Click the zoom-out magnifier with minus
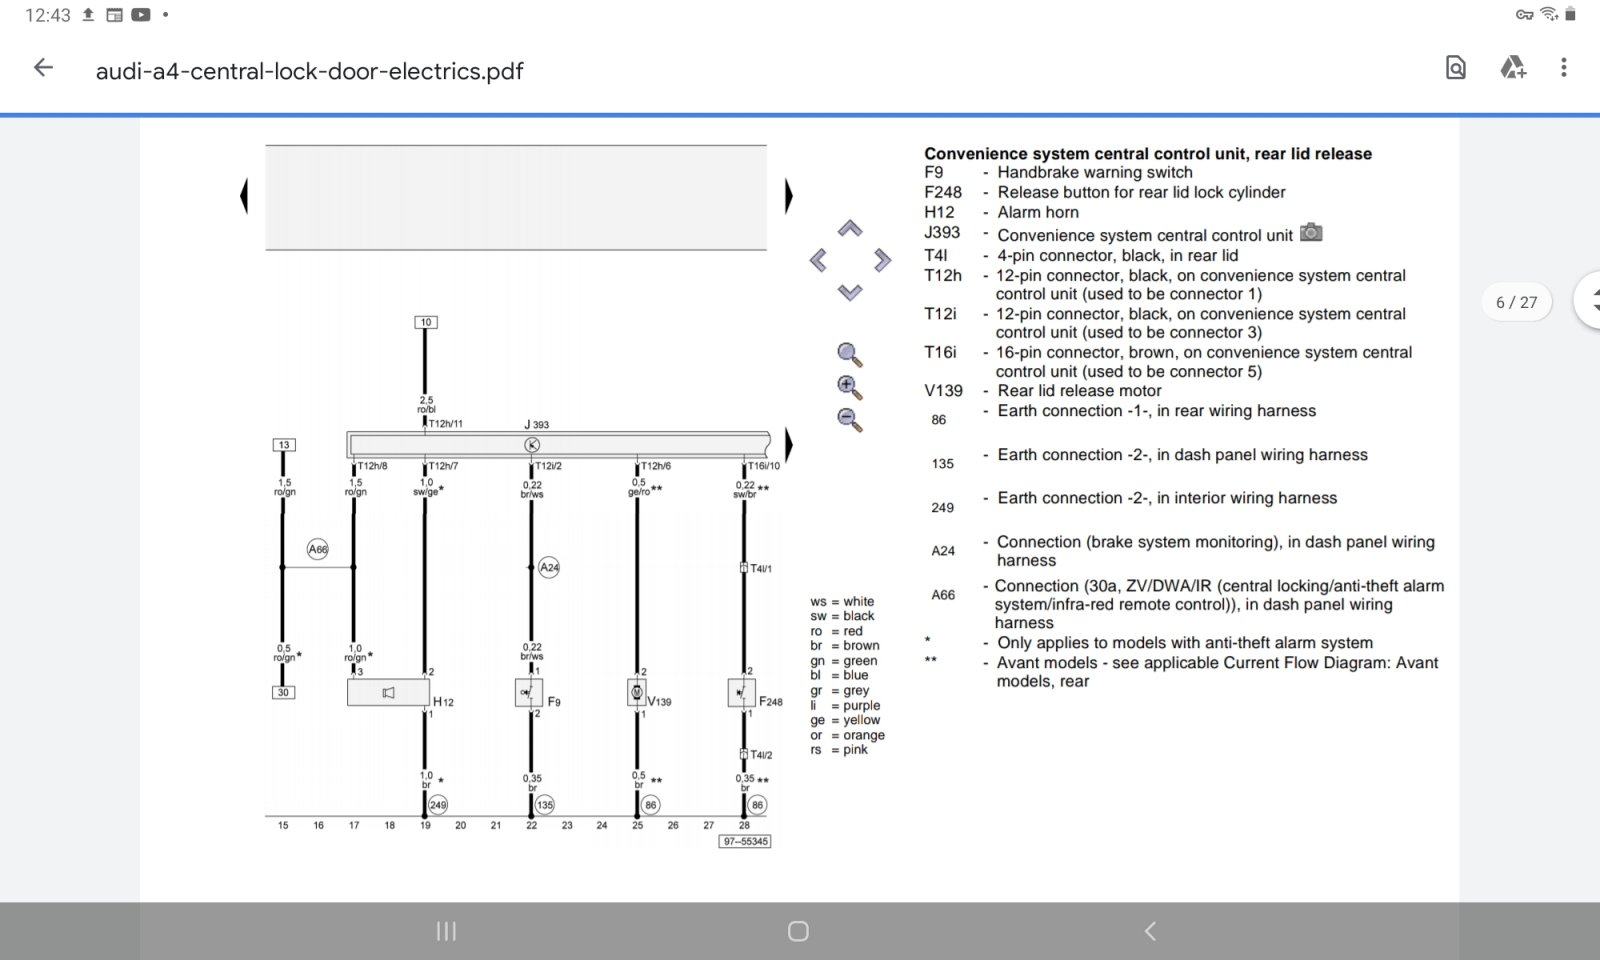The width and height of the screenshot is (1600, 960). click(x=850, y=420)
